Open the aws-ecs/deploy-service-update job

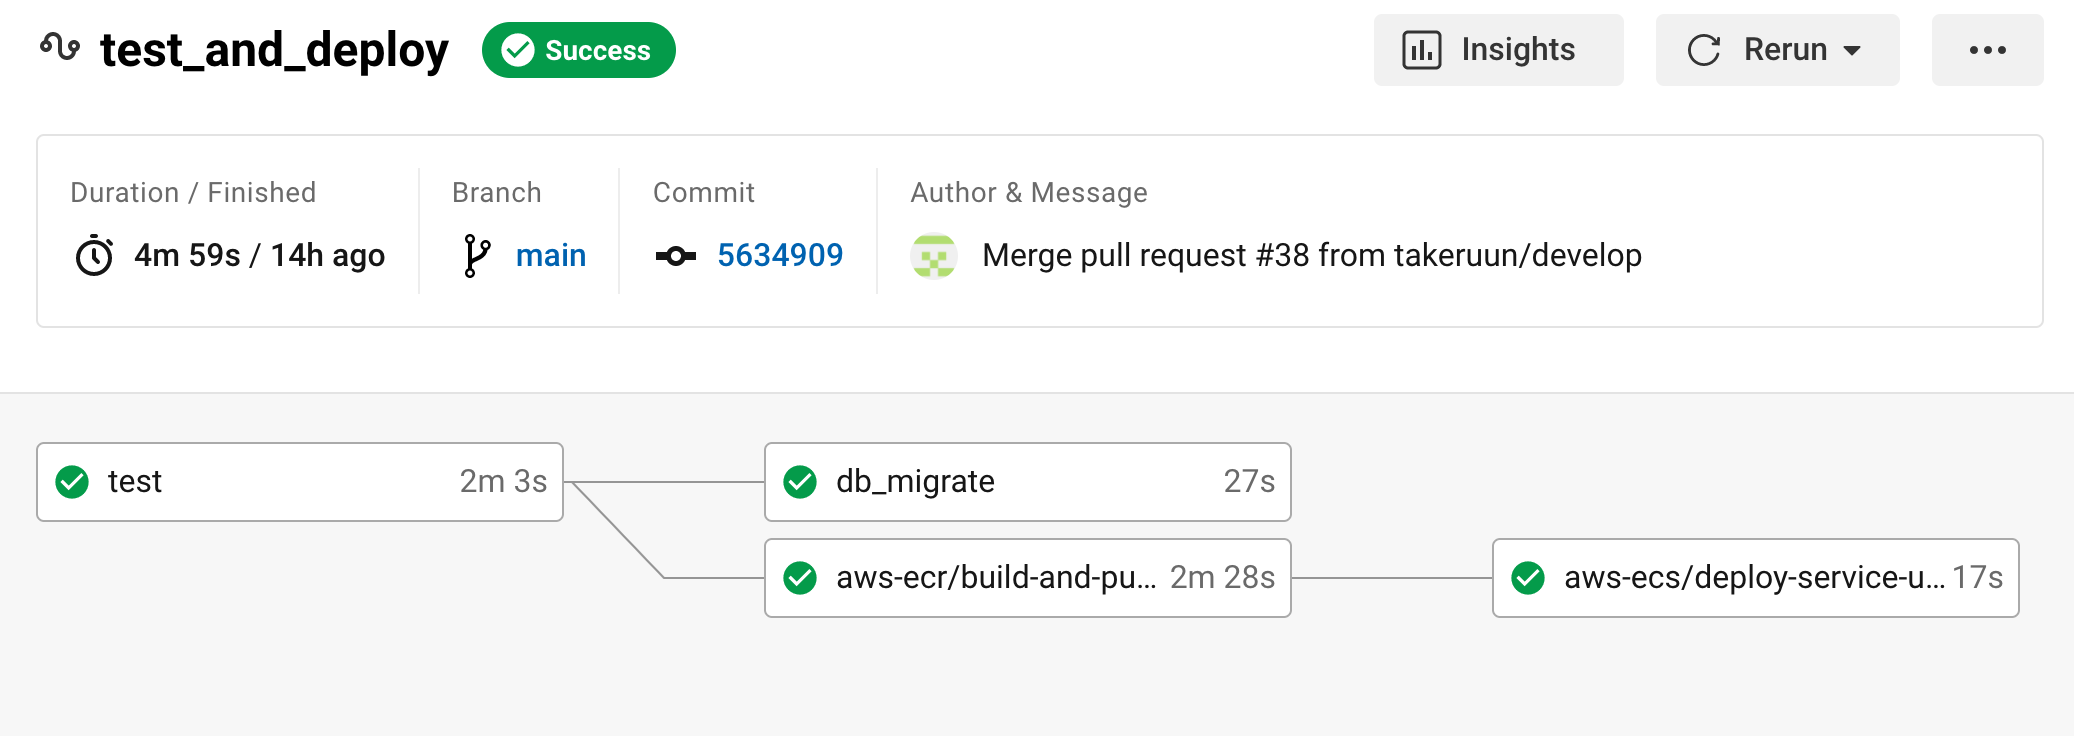(1755, 578)
